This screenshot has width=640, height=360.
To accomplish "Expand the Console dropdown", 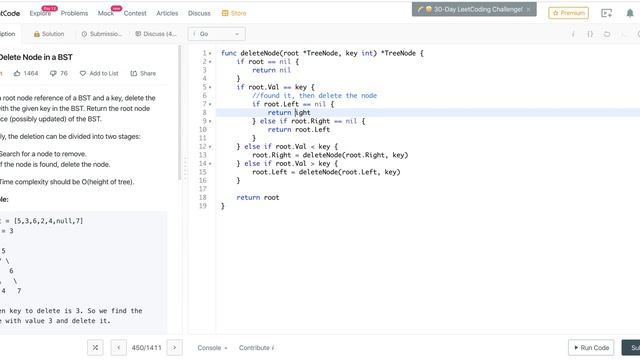I will [x=212, y=348].
